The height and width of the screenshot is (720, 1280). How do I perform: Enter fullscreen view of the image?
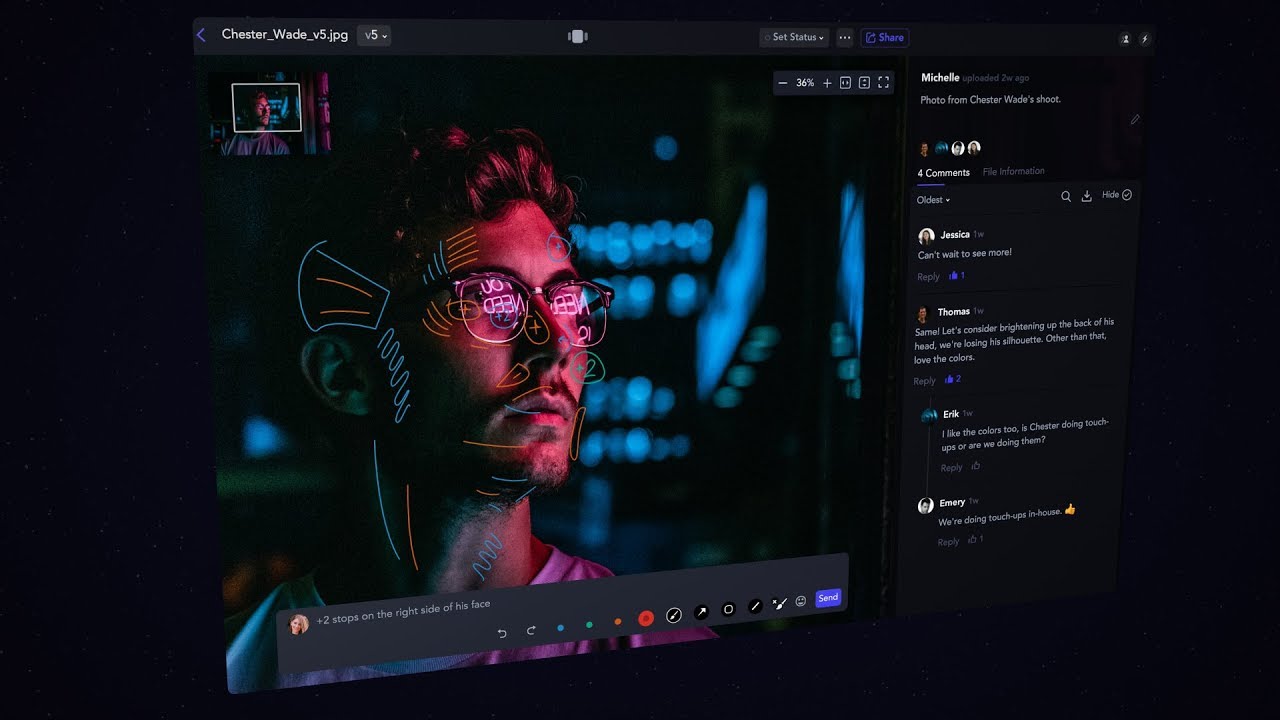click(883, 83)
